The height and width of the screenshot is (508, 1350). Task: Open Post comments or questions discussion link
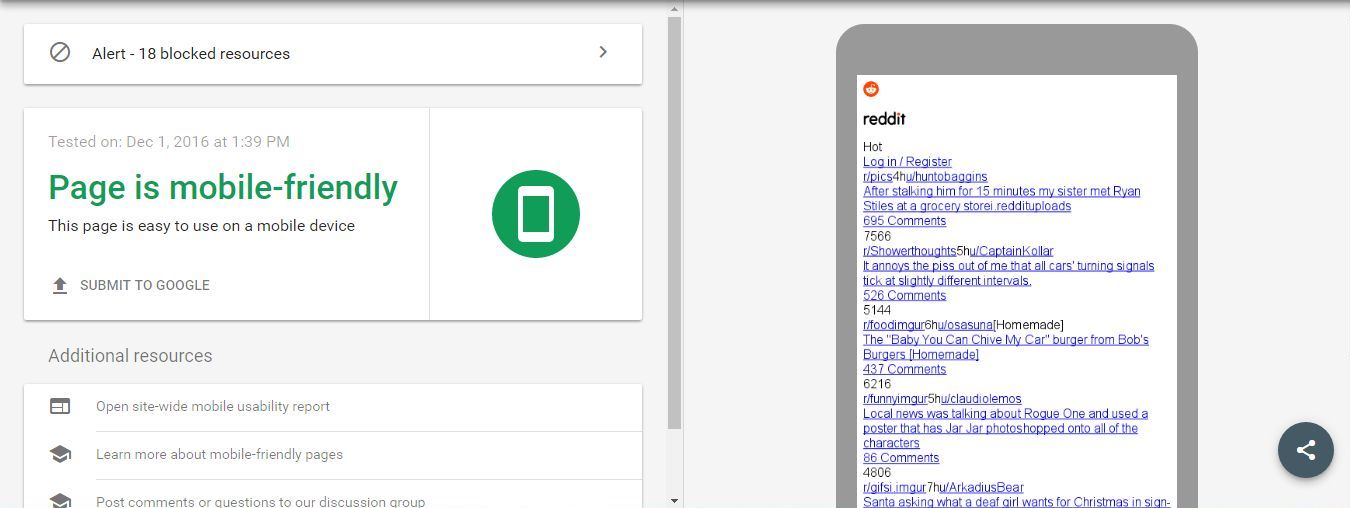pyautogui.click(x=260, y=501)
